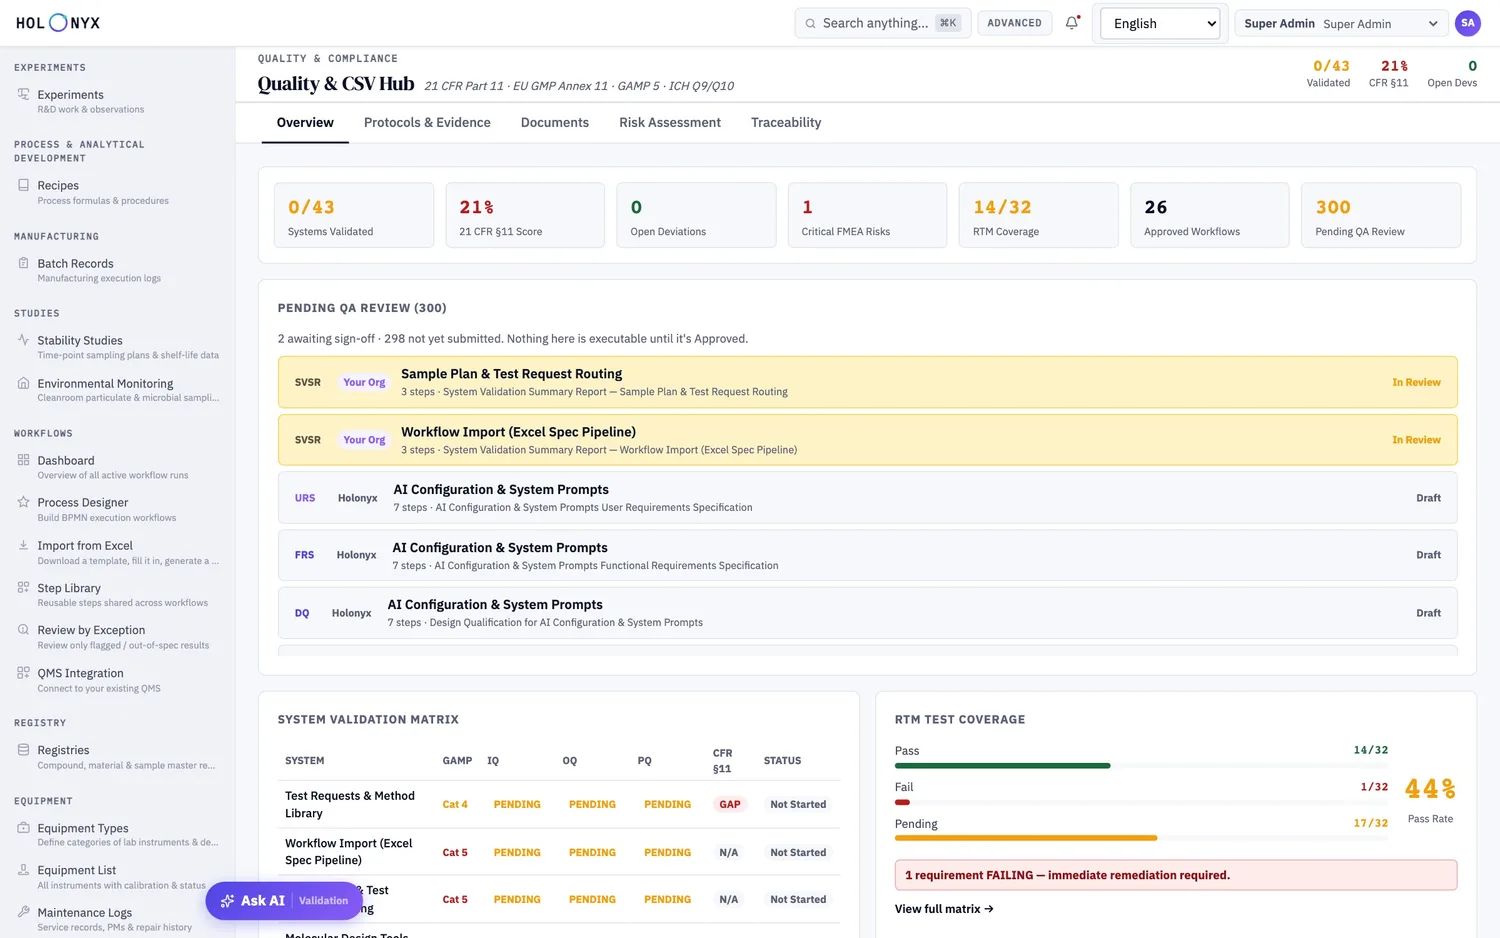Image resolution: width=1500 pixels, height=938 pixels.
Task: Click the 44% Pass Rate value
Action: (x=1430, y=789)
